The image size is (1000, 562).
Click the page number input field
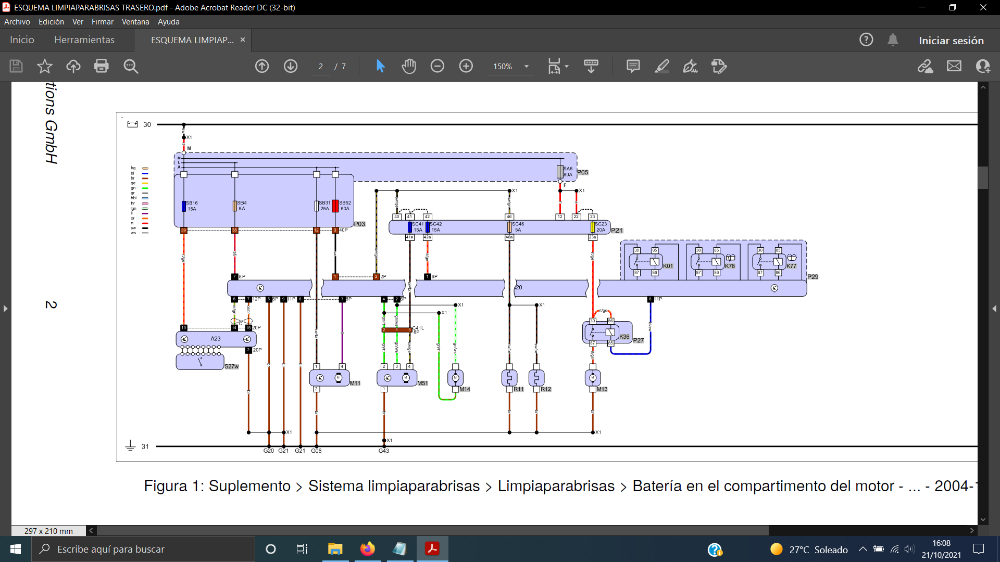point(321,66)
